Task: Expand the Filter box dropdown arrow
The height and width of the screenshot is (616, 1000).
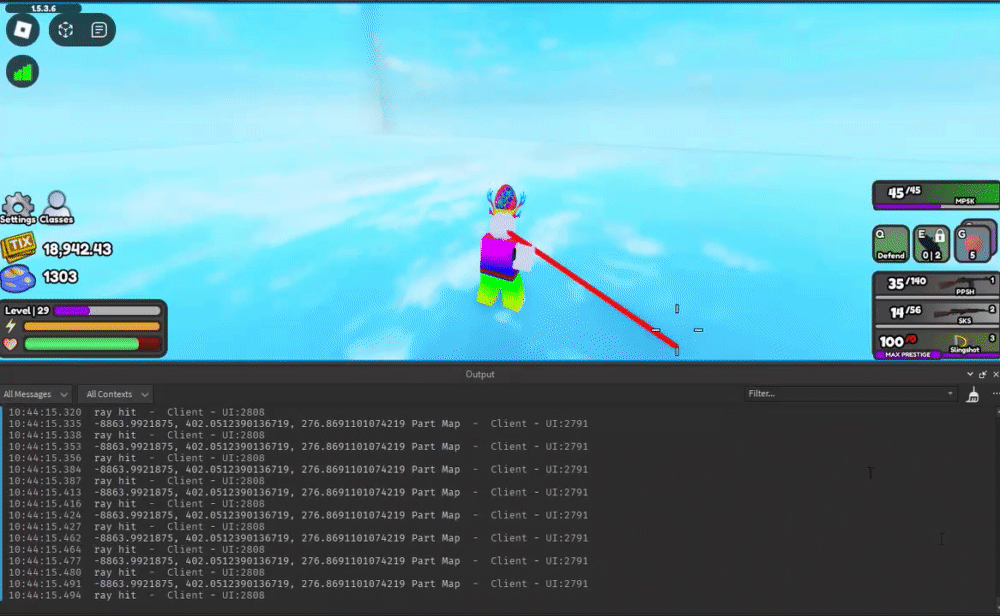Action: [950, 393]
